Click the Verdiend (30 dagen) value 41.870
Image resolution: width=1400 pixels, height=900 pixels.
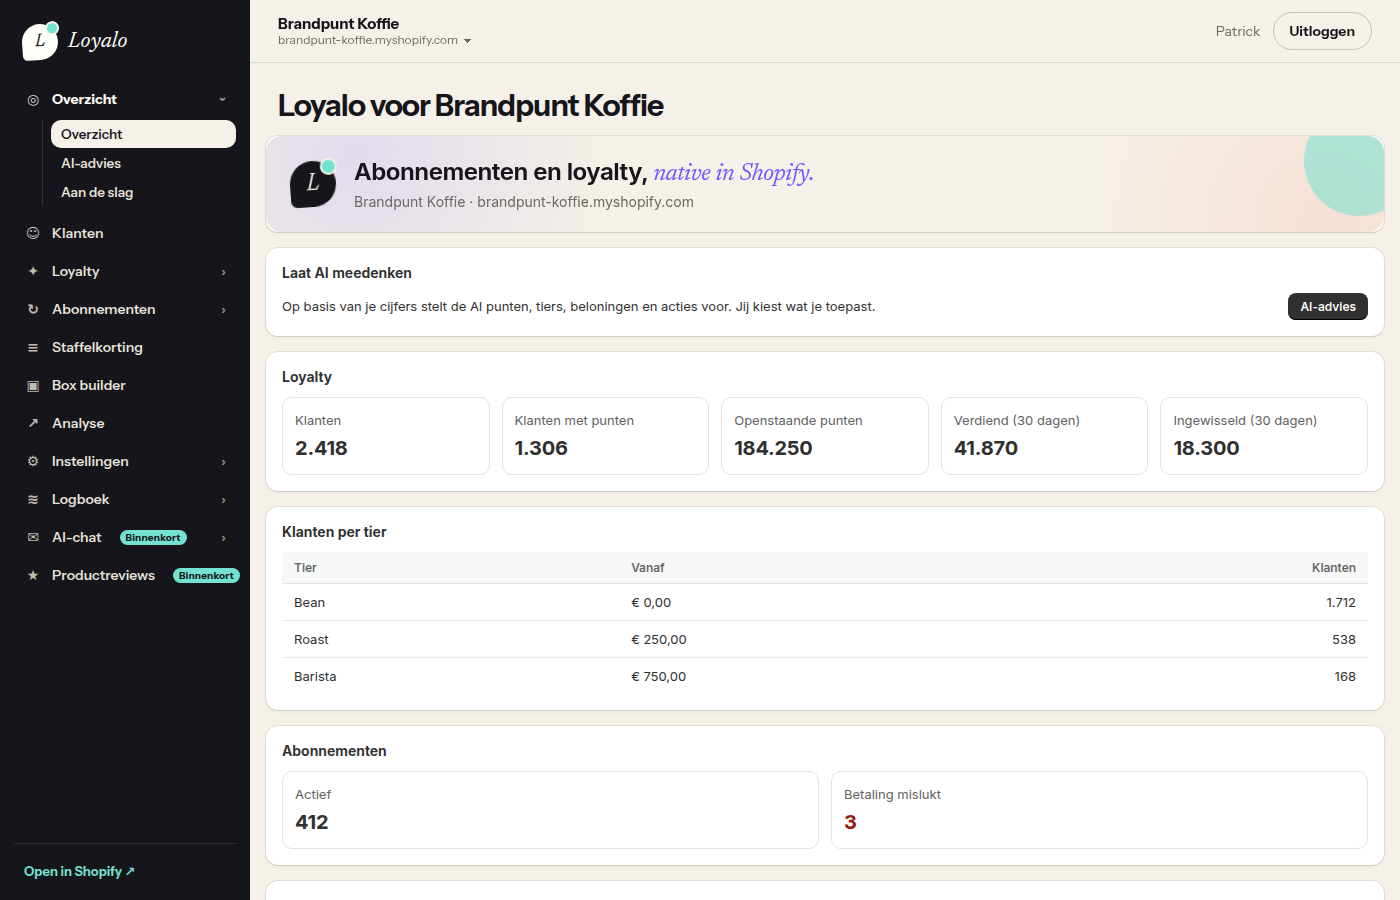986,448
